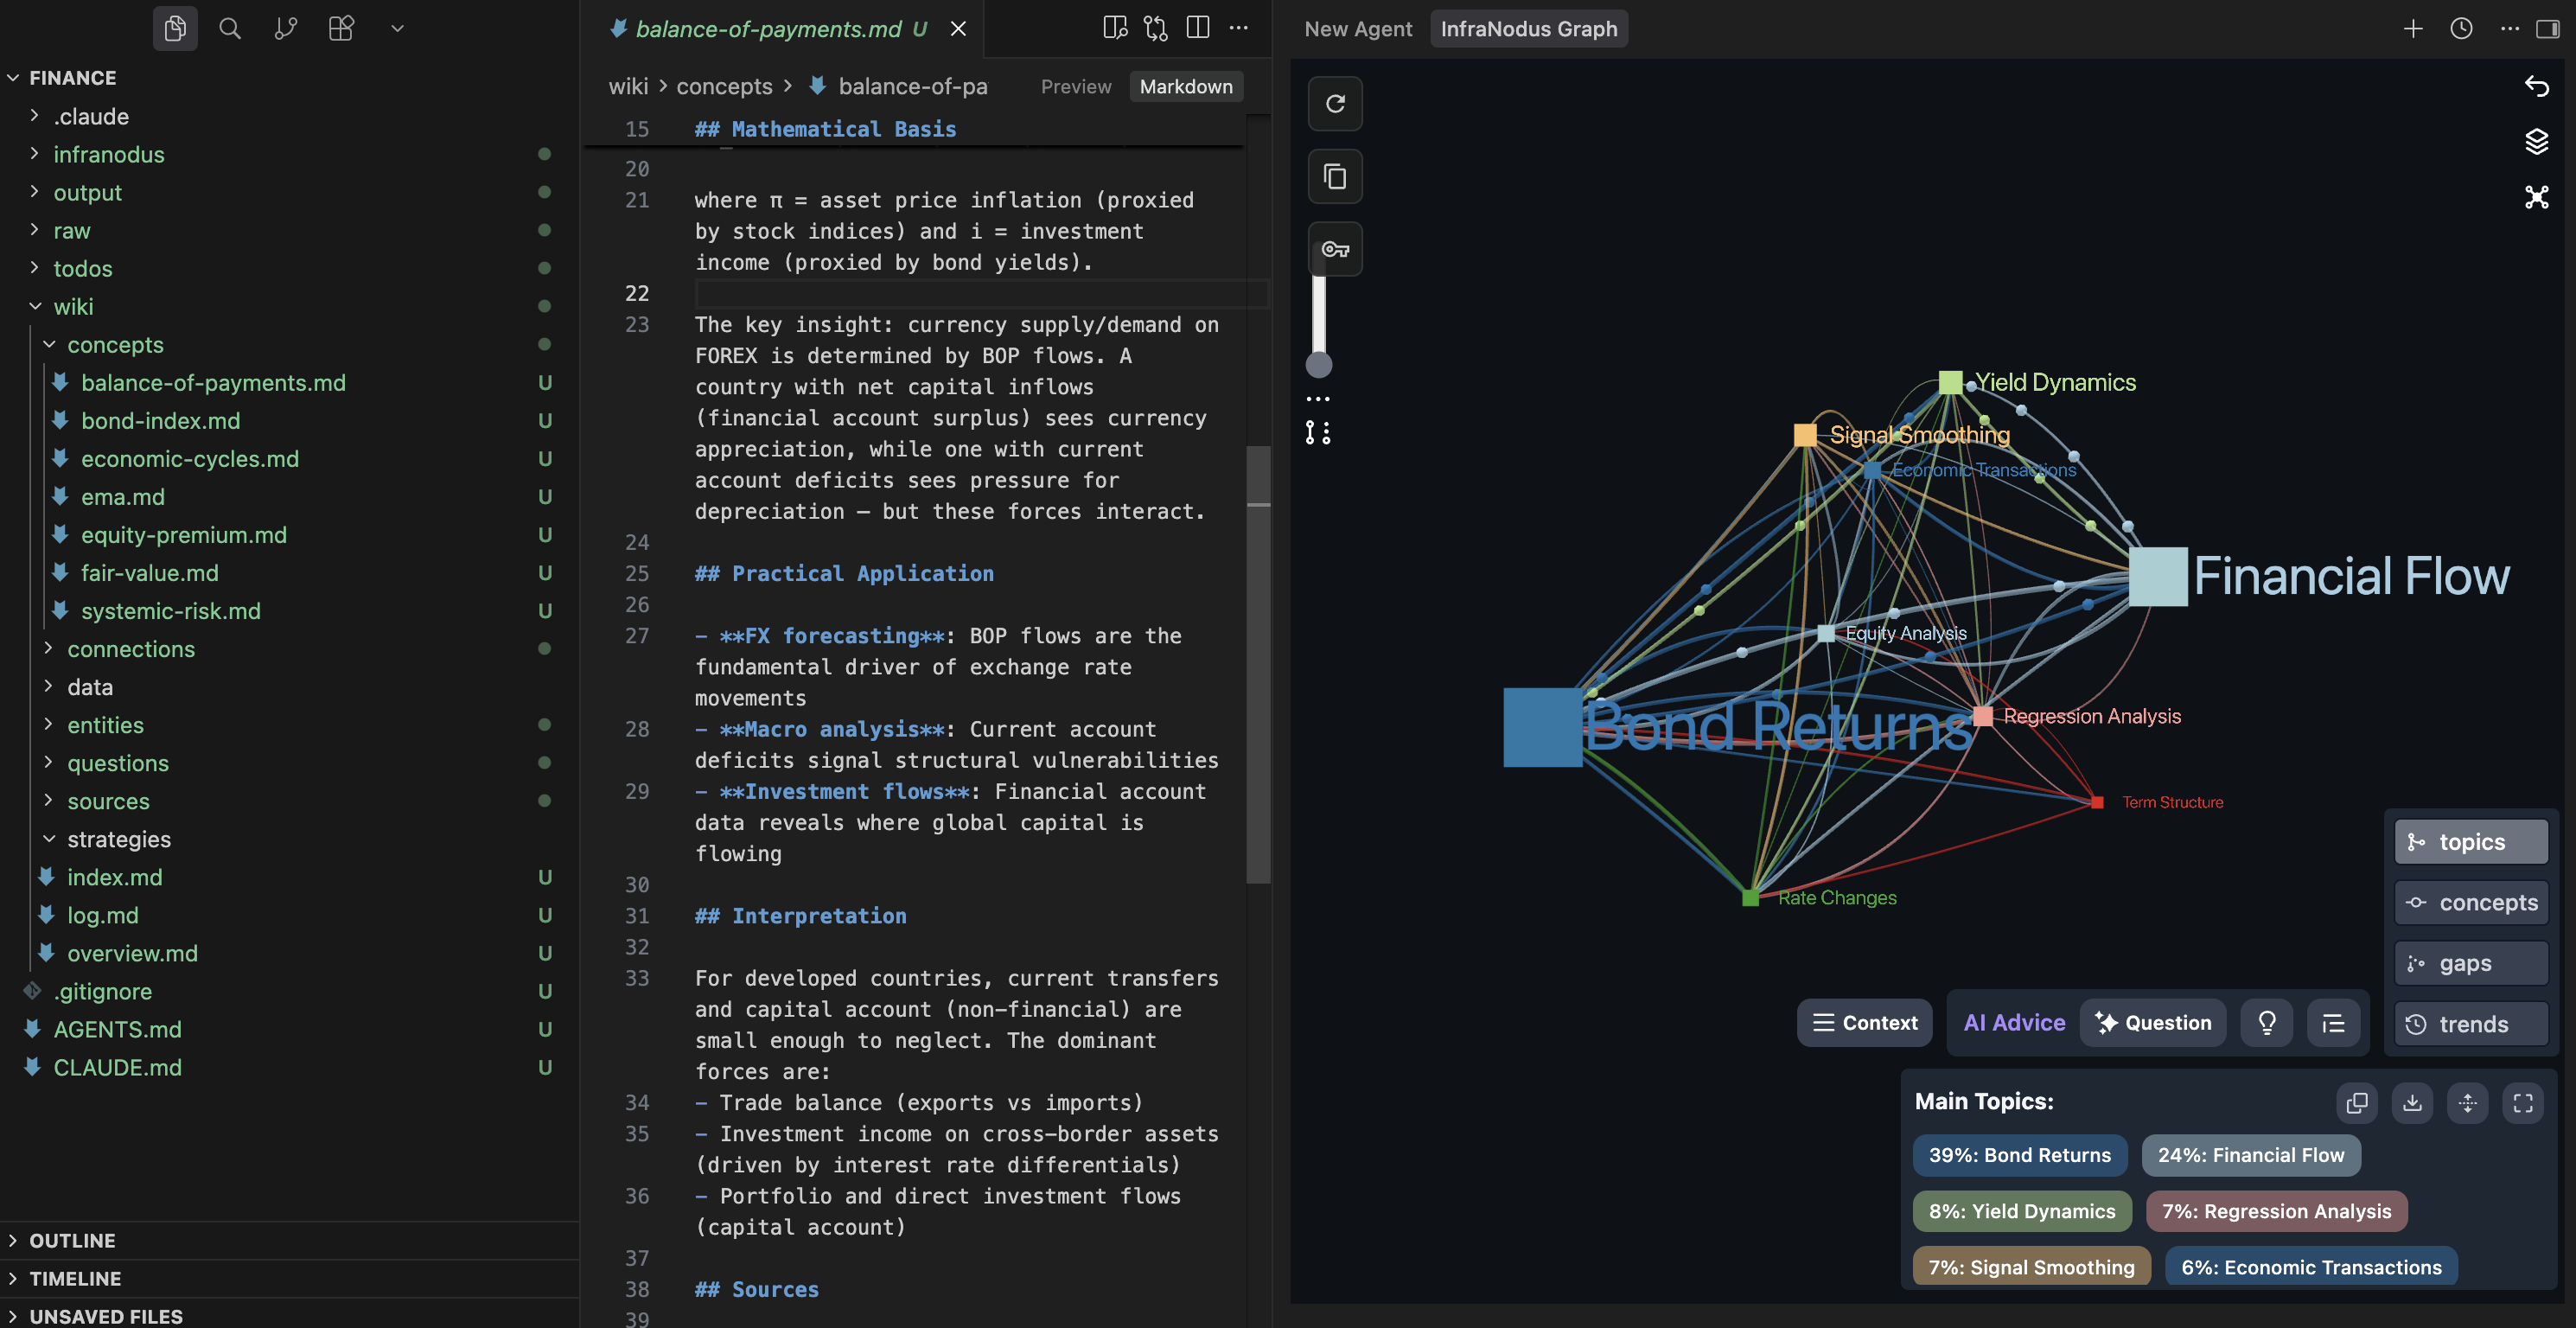The image size is (2576, 1328).
Task: Expand the TIMELINE section
Action: (289, 1279)
